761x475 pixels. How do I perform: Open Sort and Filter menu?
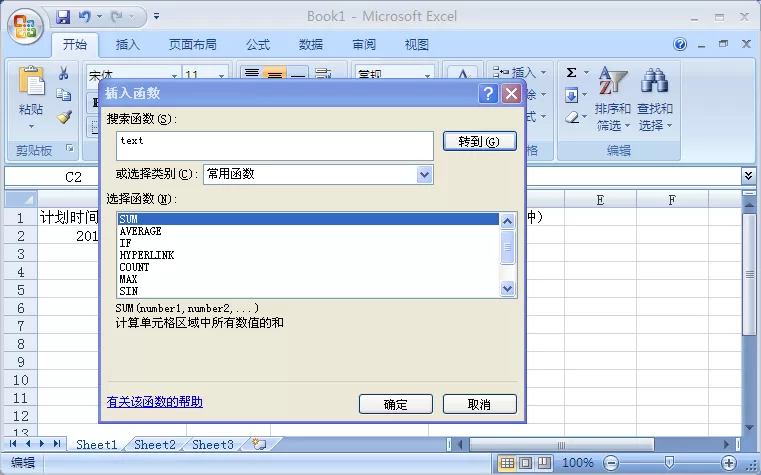coord(612,99)
